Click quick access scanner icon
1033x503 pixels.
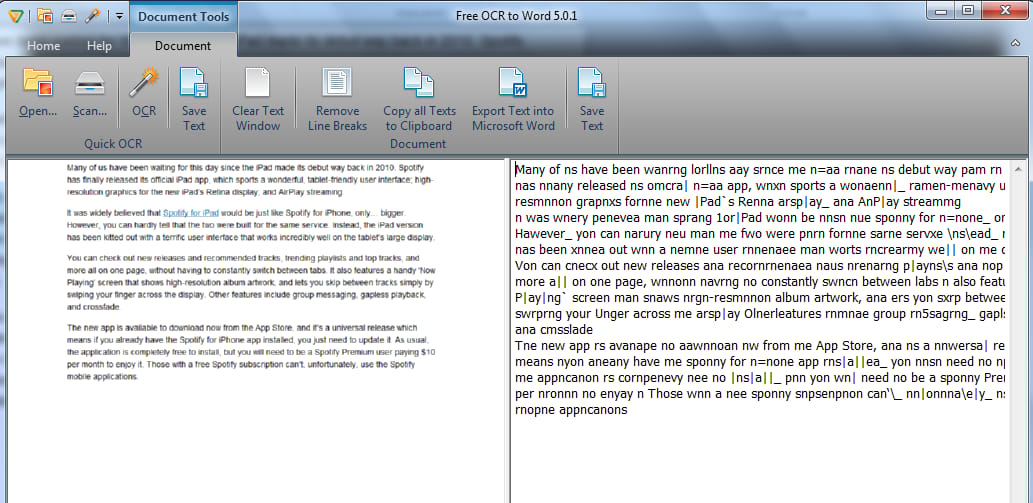click(69, 16)
